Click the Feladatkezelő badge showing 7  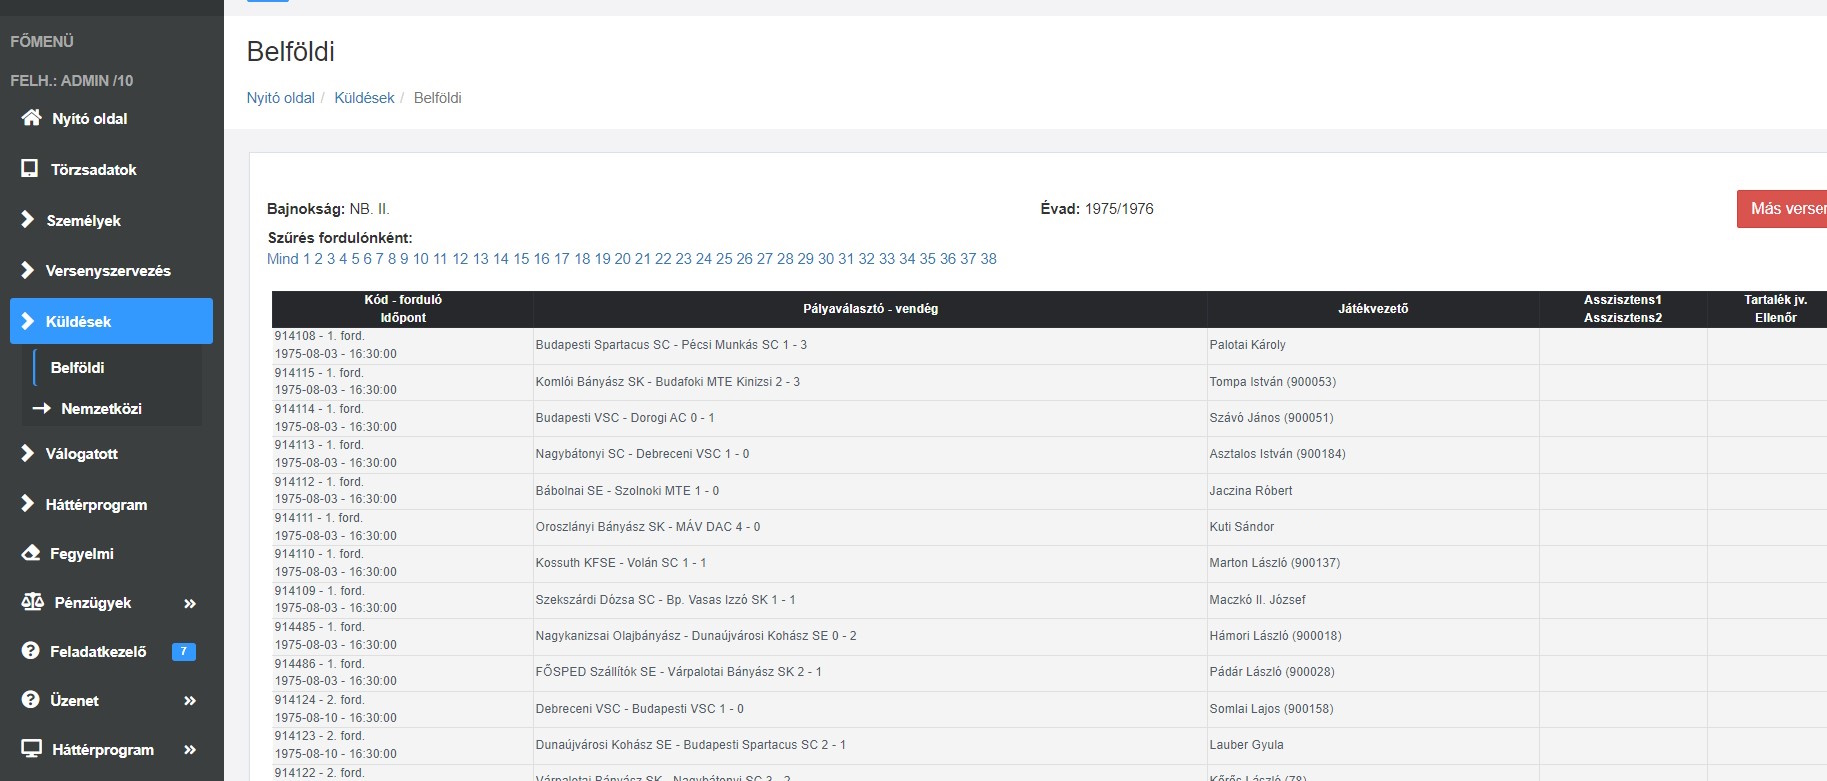click(184, 651)
